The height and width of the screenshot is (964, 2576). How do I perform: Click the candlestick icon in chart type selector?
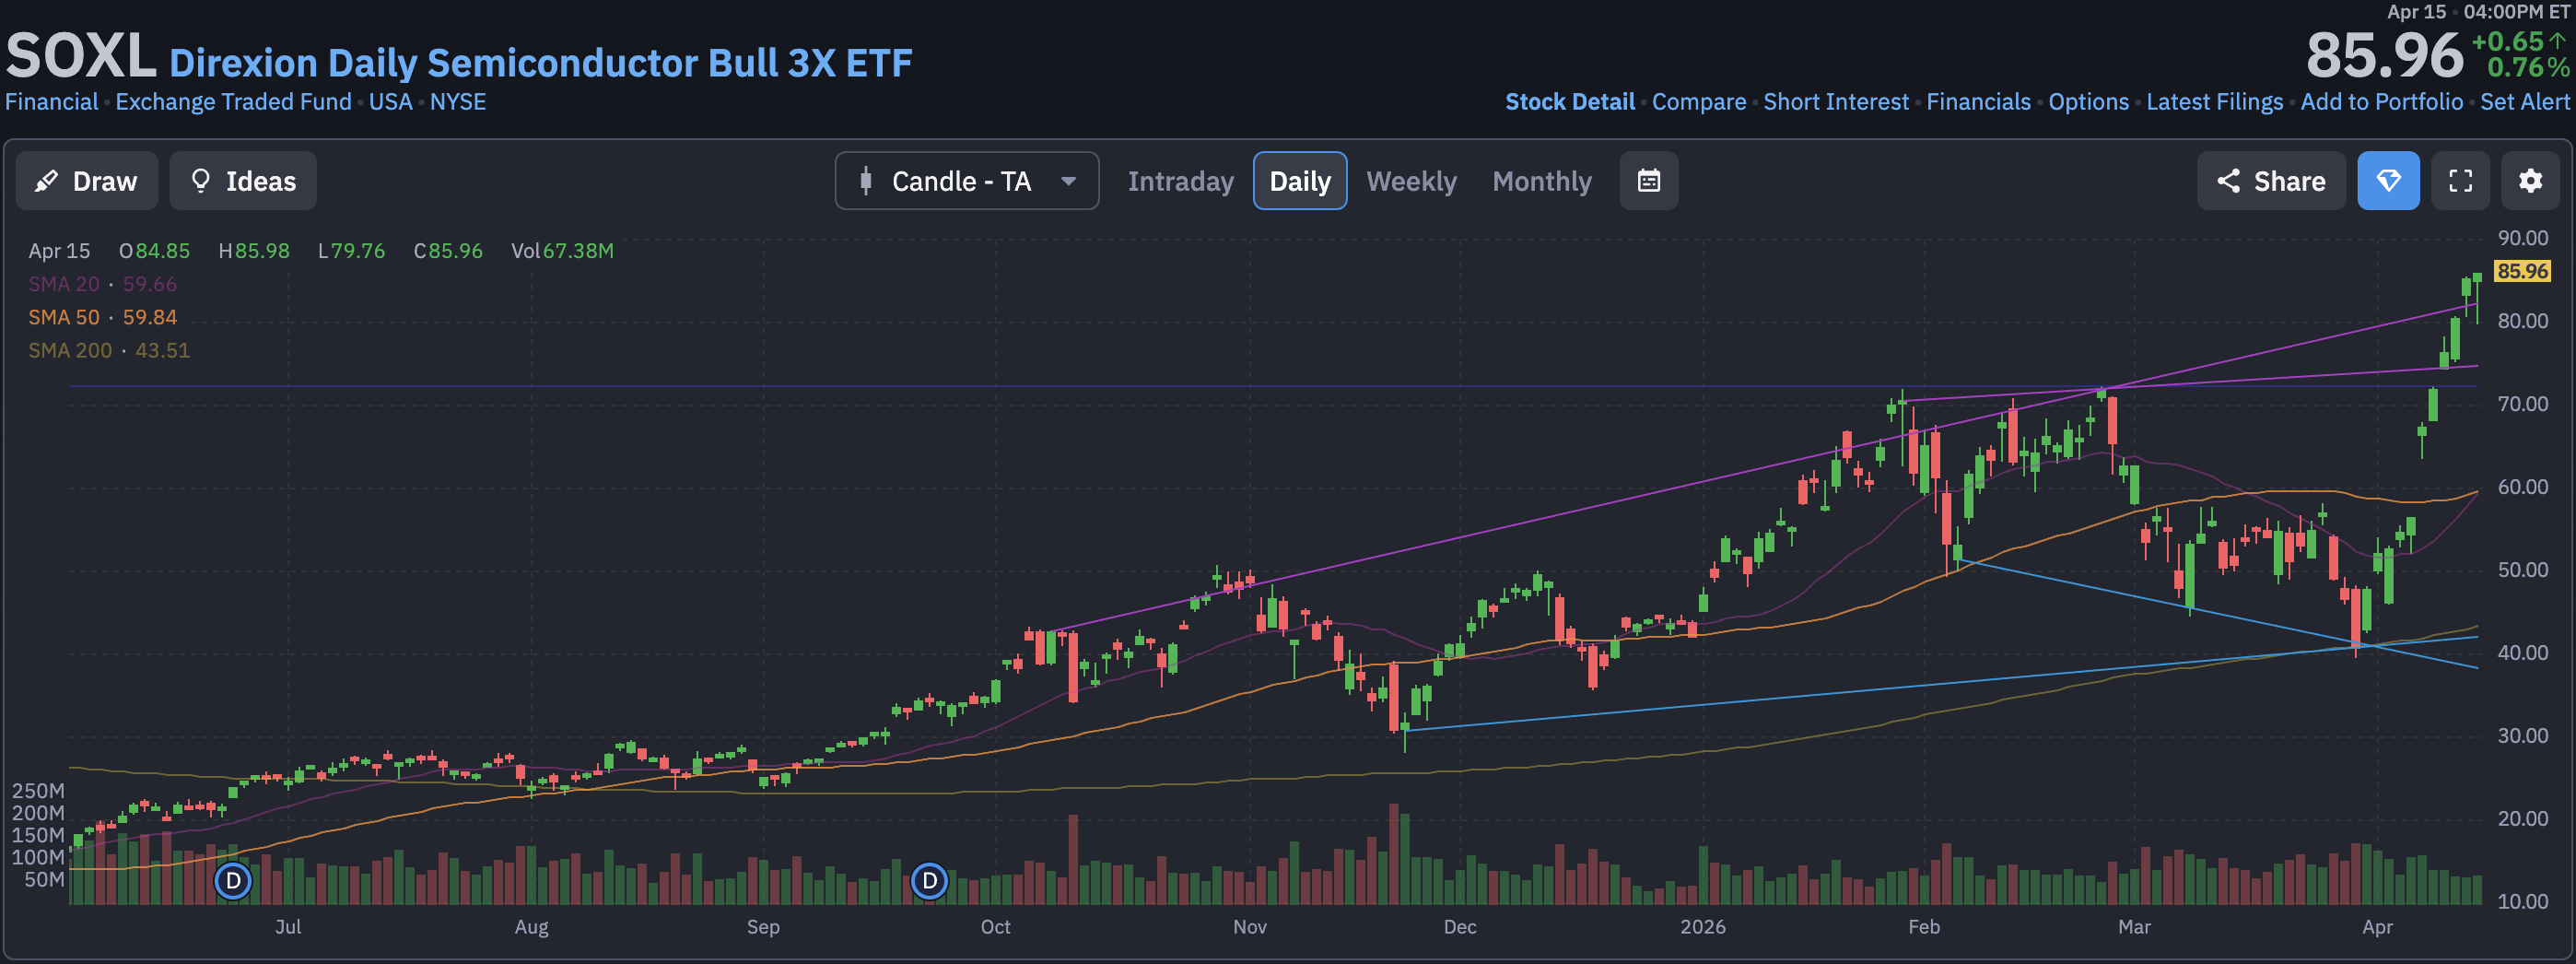866,181
